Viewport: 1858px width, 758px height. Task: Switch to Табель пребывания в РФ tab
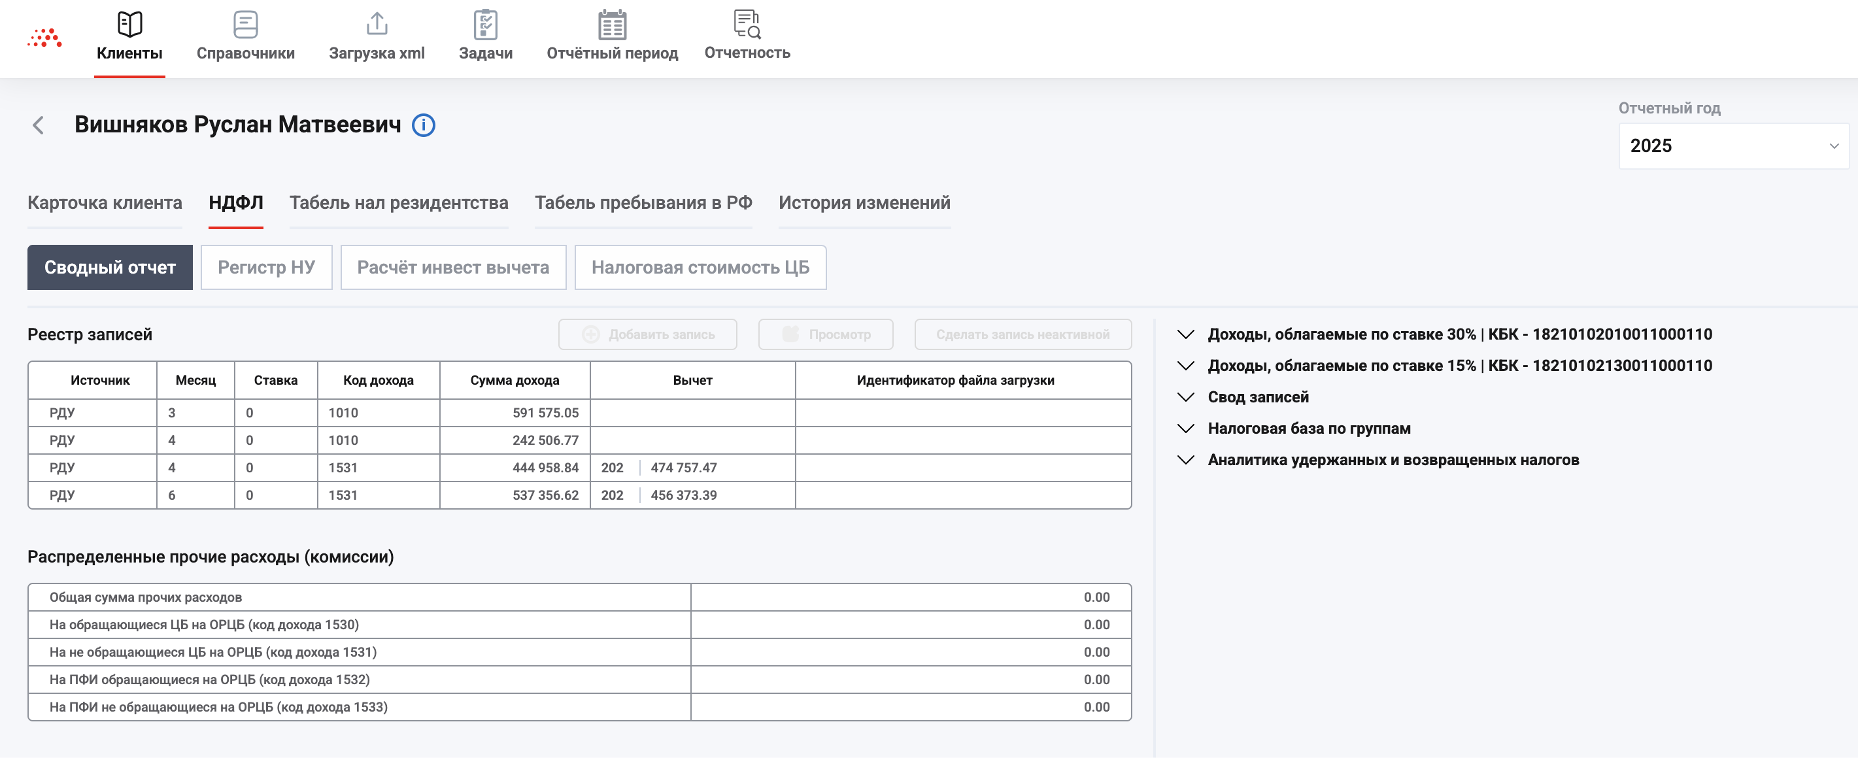pos(643,203)
